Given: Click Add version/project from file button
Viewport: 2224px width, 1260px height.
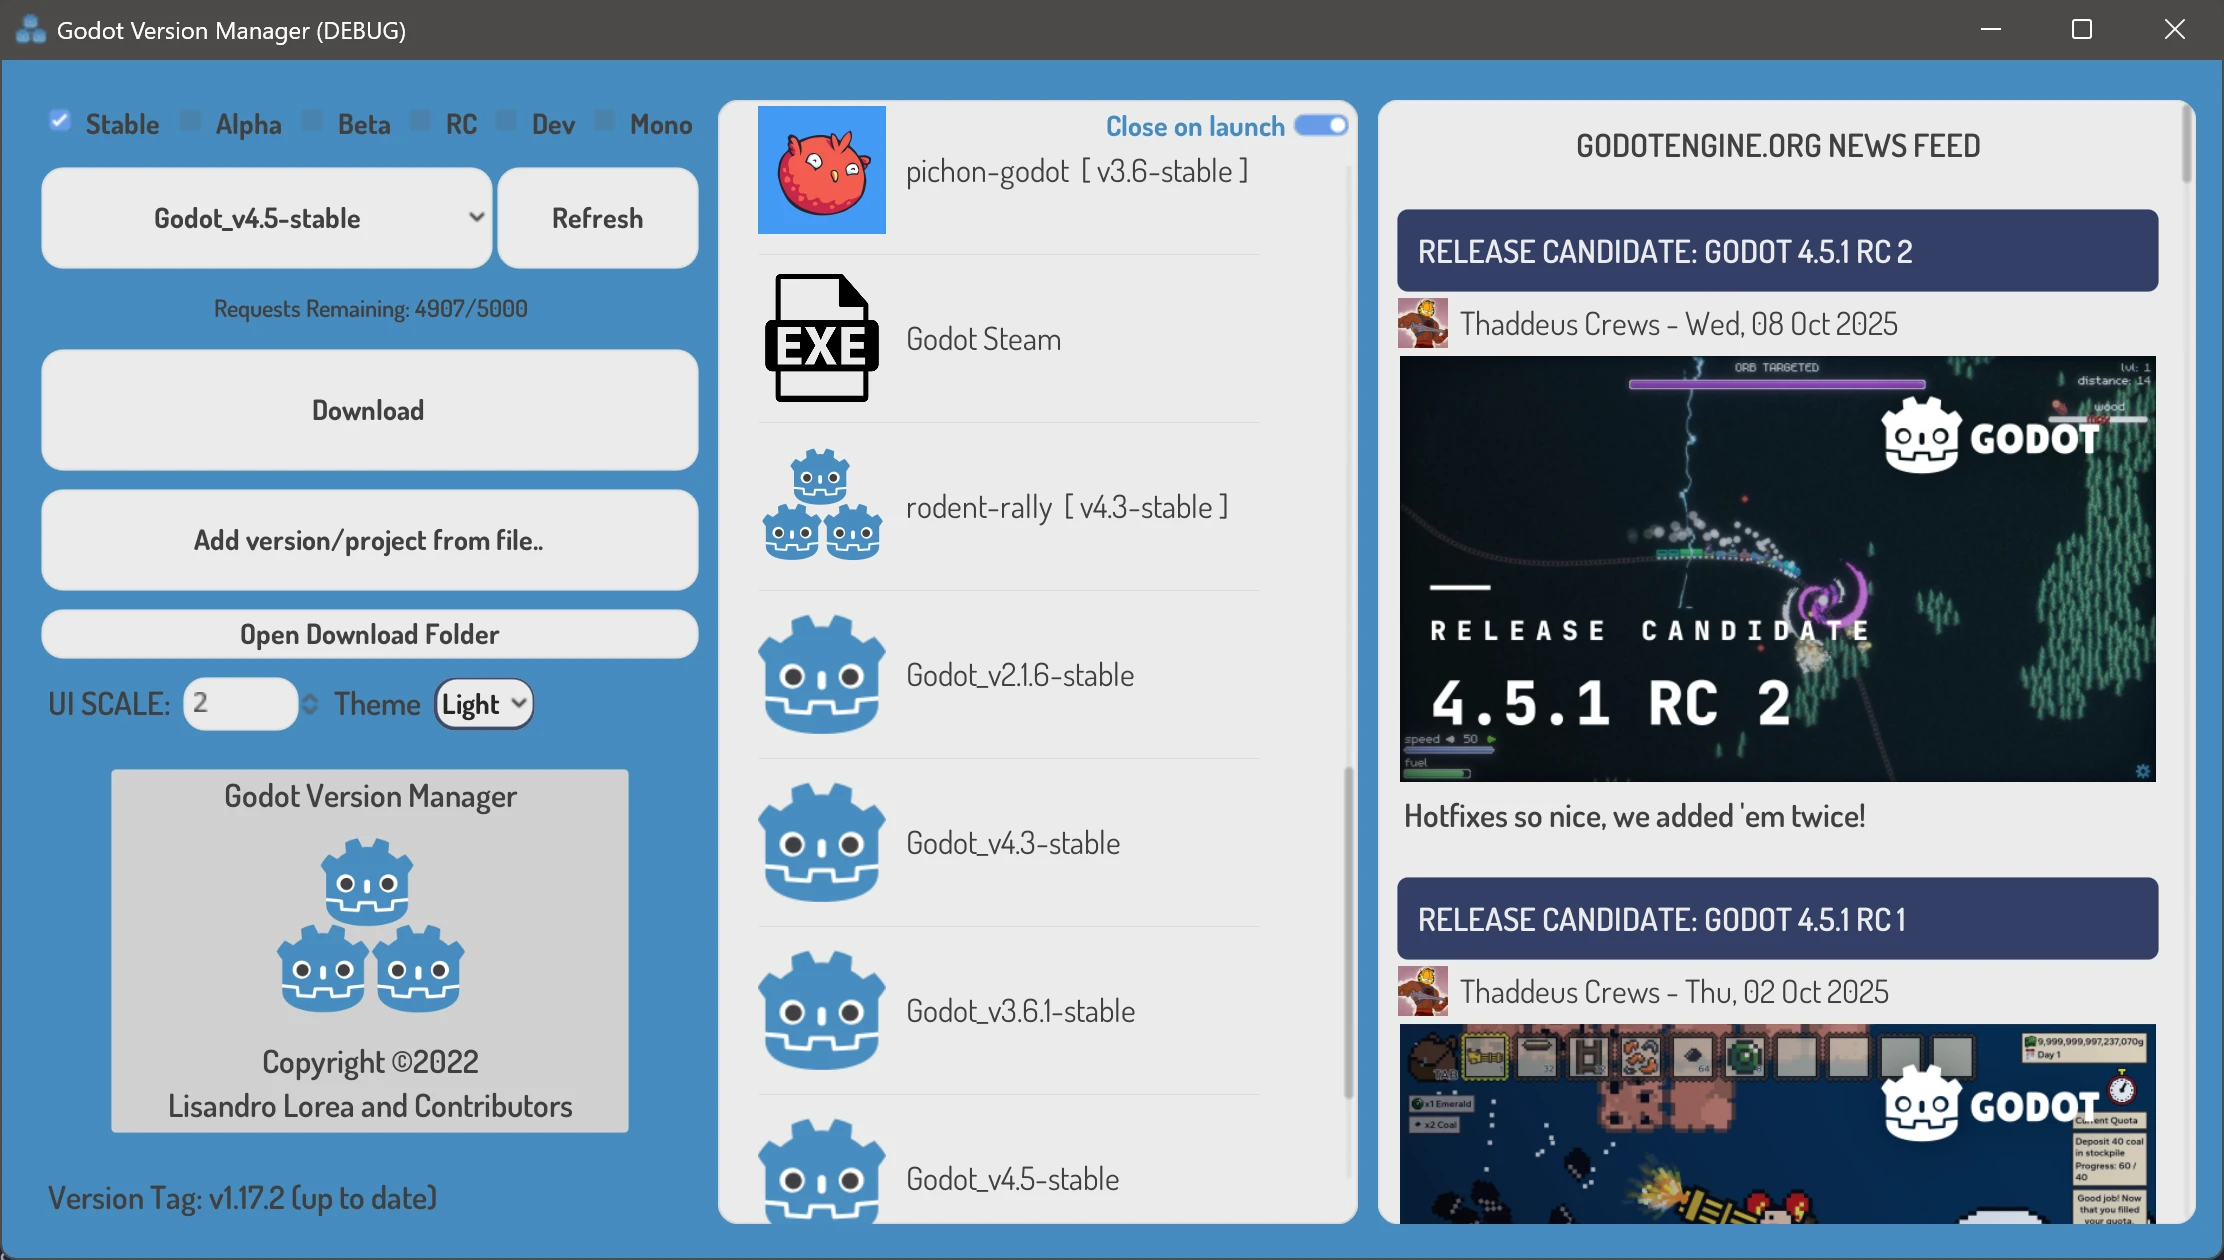Looking at the screenshot, I should (x=370, y=540).
